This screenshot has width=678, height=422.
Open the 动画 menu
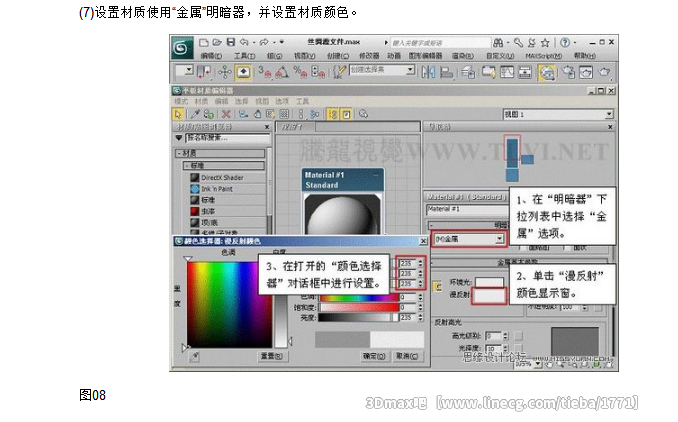click(x=393, y=56)
